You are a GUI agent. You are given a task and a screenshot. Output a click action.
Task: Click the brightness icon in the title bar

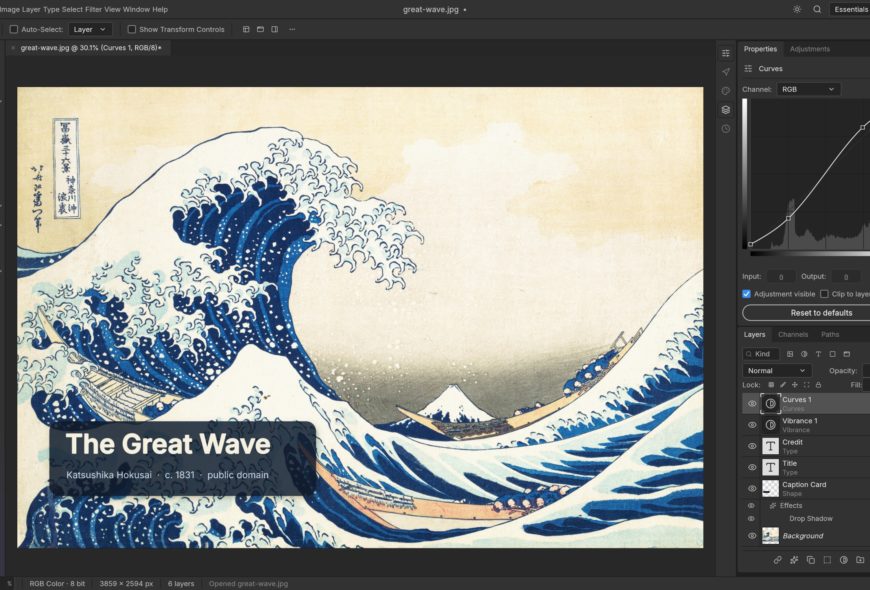tap(797, 9)
